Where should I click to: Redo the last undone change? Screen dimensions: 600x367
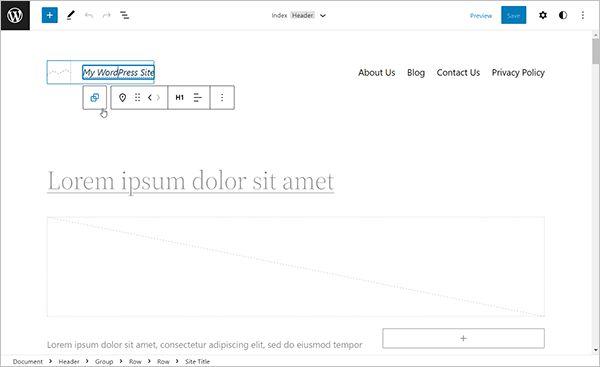tap(106, 15)
